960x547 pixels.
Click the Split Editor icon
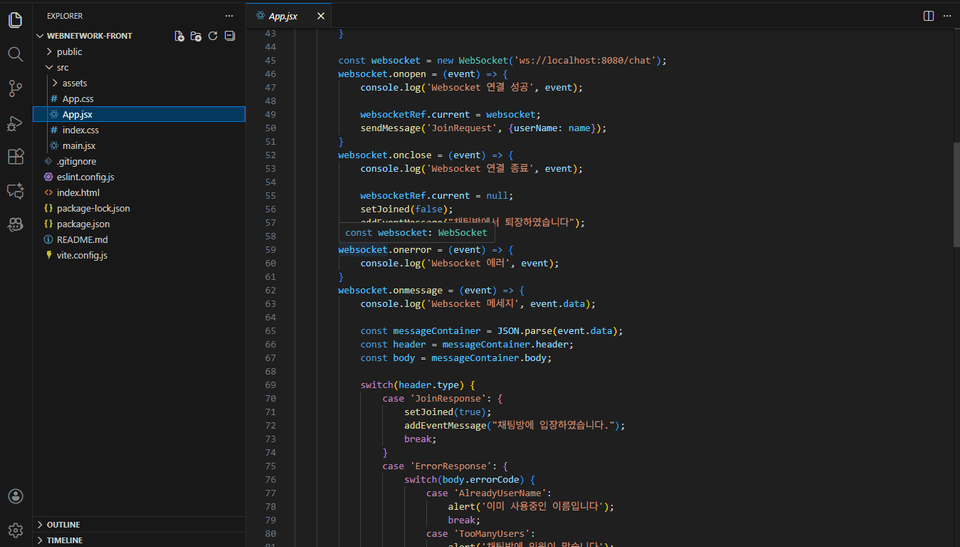[928, 16]
